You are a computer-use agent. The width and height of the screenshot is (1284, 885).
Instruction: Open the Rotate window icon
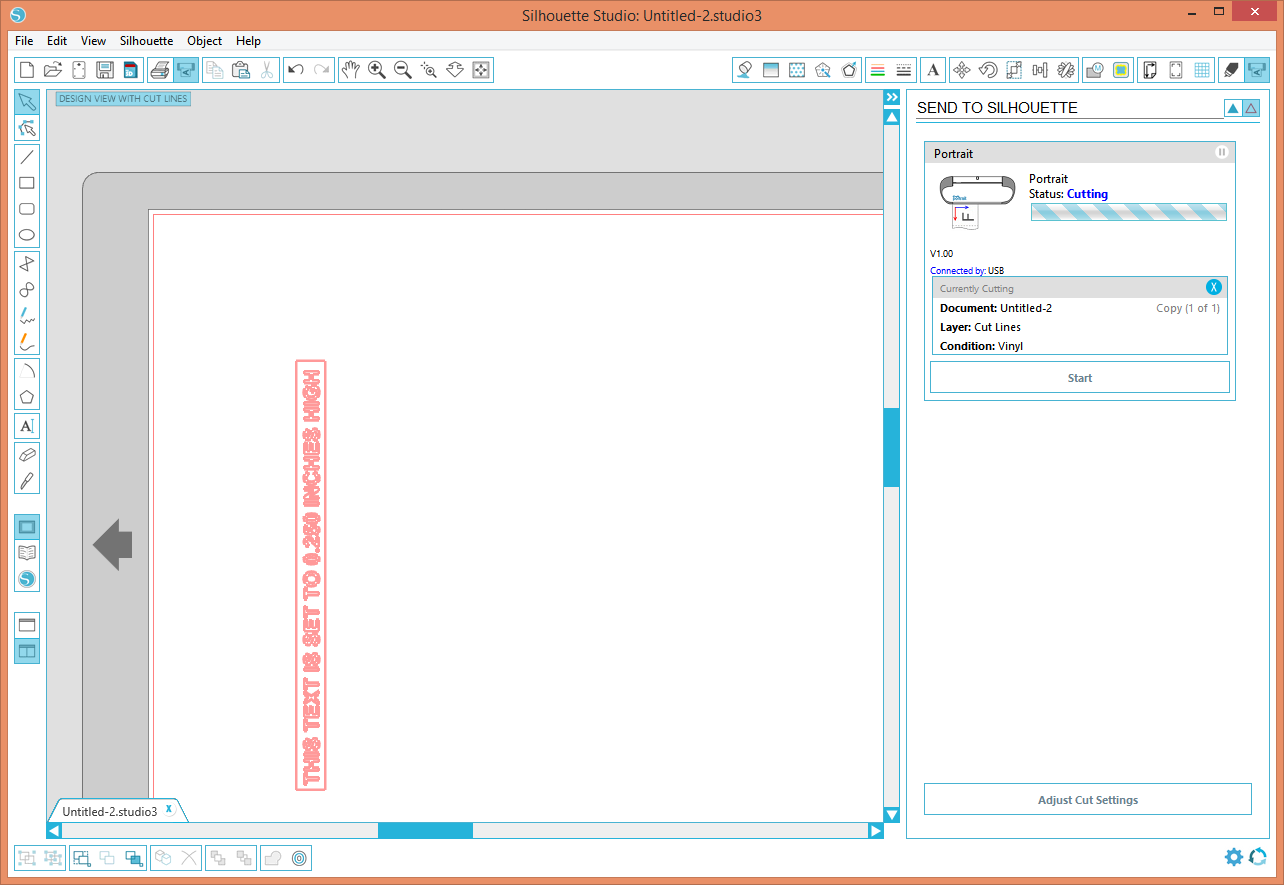tap(987, 70)
